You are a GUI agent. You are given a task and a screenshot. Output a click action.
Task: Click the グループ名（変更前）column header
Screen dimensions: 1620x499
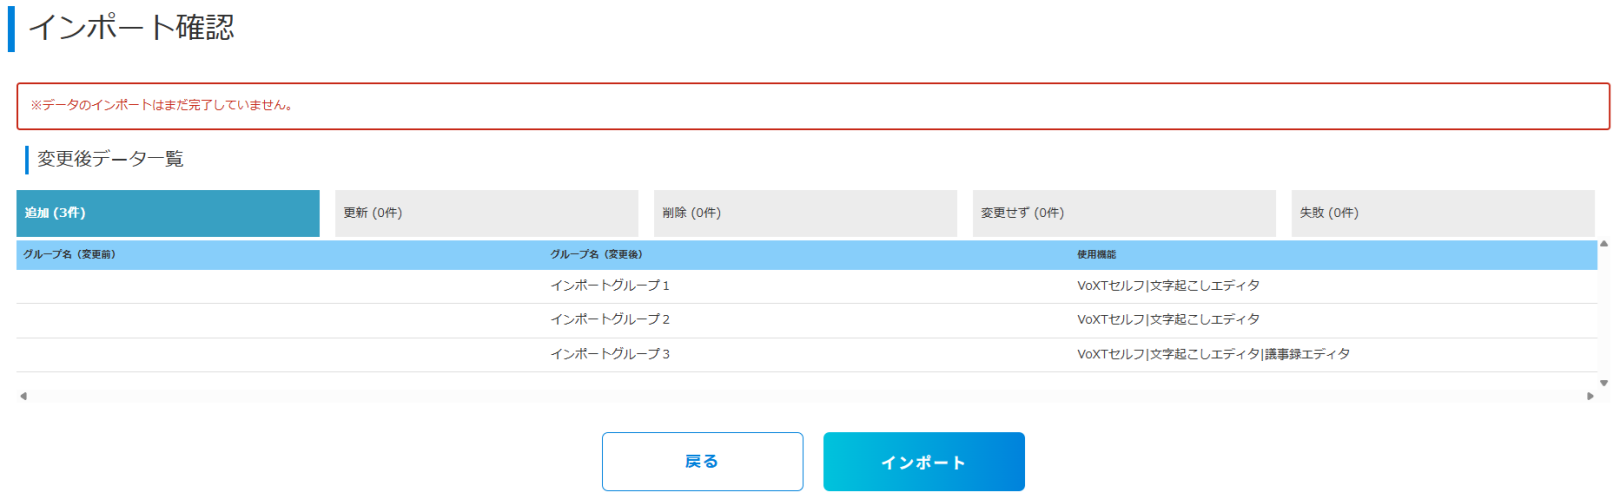(70, 255)
